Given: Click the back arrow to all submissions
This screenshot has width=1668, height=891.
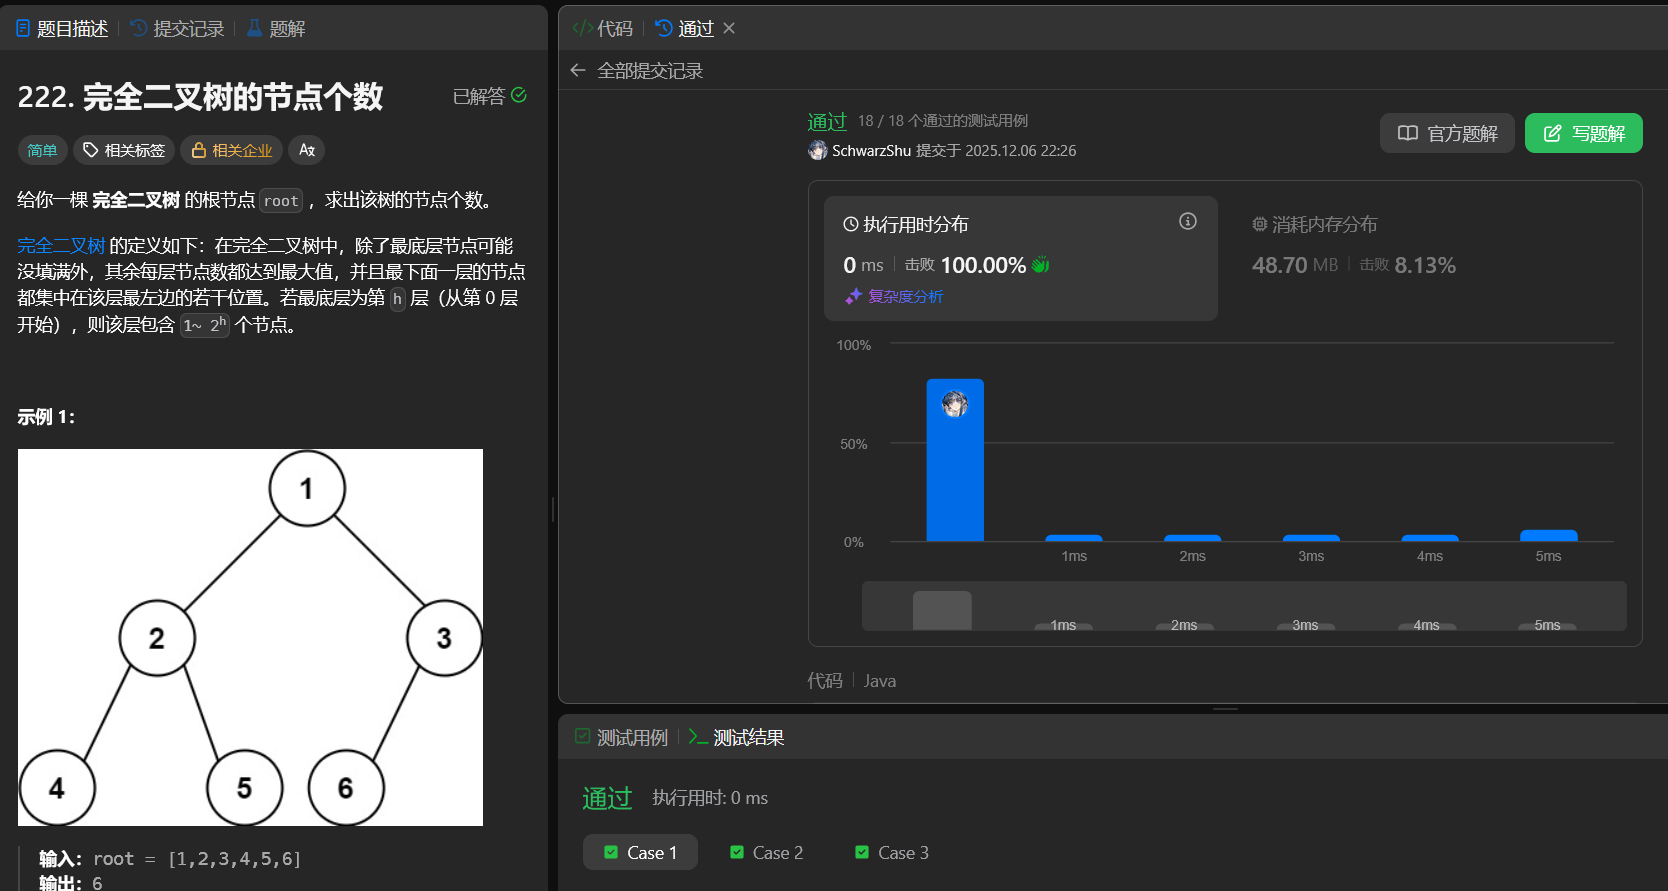Looking at the screenshot, I should (577, 70).
